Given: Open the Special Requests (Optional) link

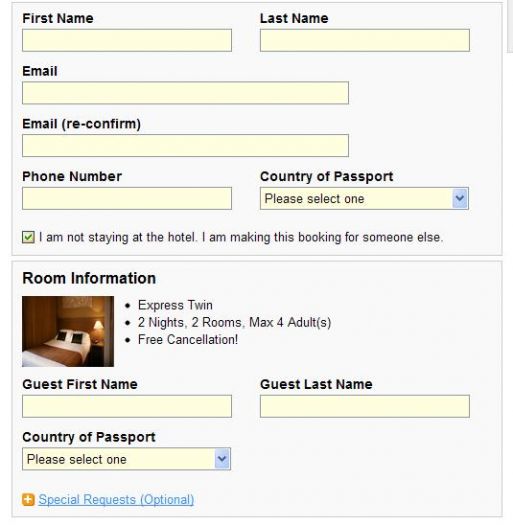Looking at the screenshot, I should [x=116, y=500].
